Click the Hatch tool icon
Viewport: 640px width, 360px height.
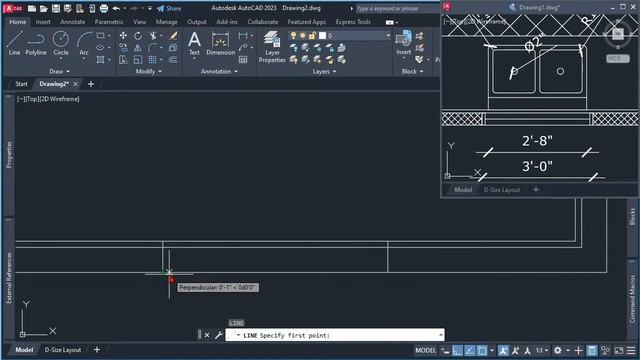coord(100,60)
